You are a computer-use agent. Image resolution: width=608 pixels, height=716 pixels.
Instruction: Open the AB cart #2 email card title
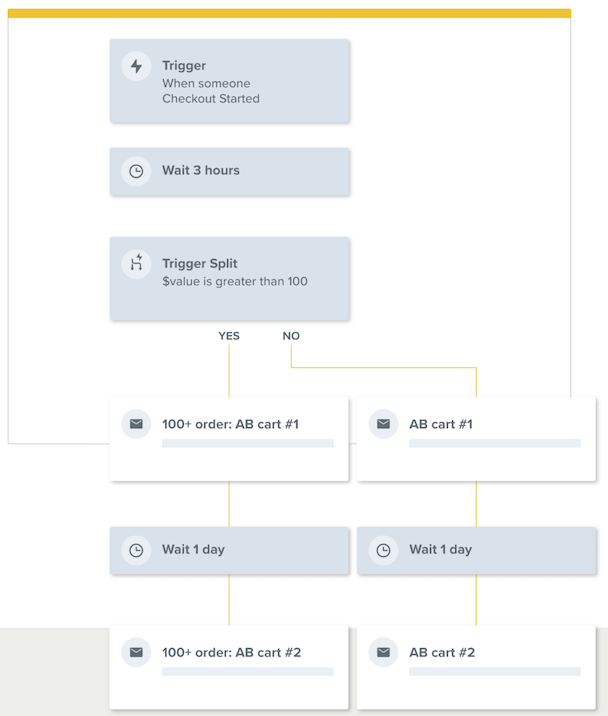442,652
